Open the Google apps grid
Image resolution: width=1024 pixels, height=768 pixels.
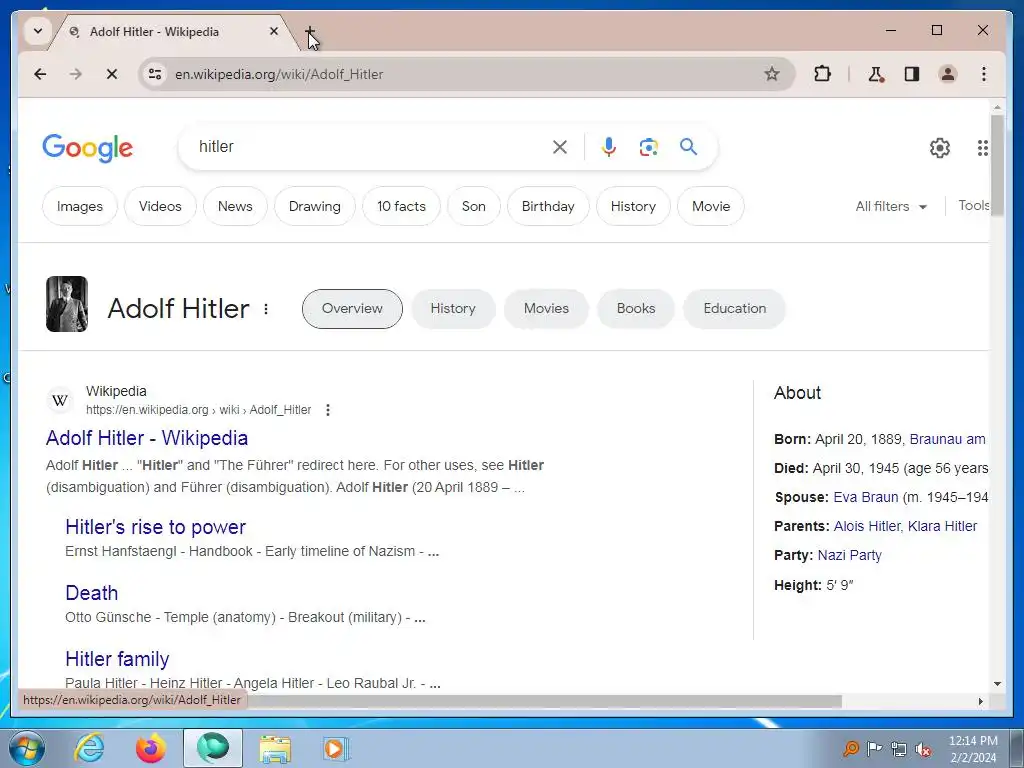pyautogui.click(x=982, y=148)
